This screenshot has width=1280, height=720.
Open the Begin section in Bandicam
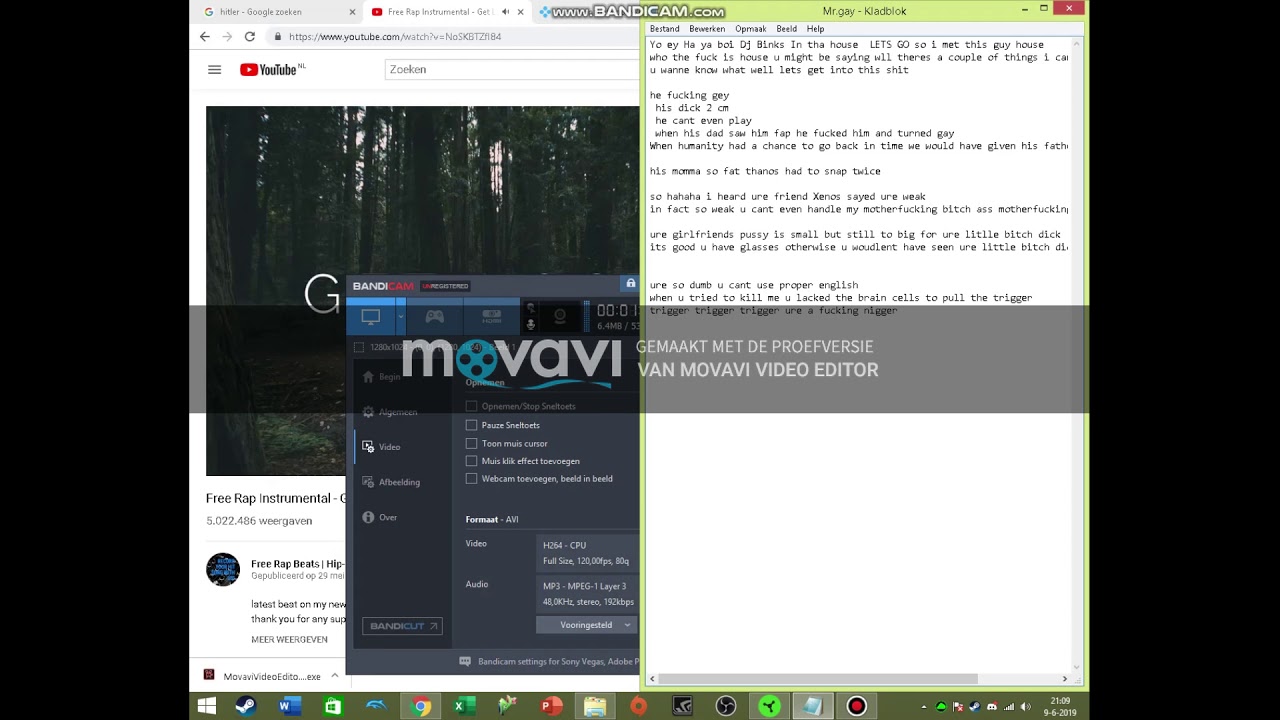pos(381,377)
